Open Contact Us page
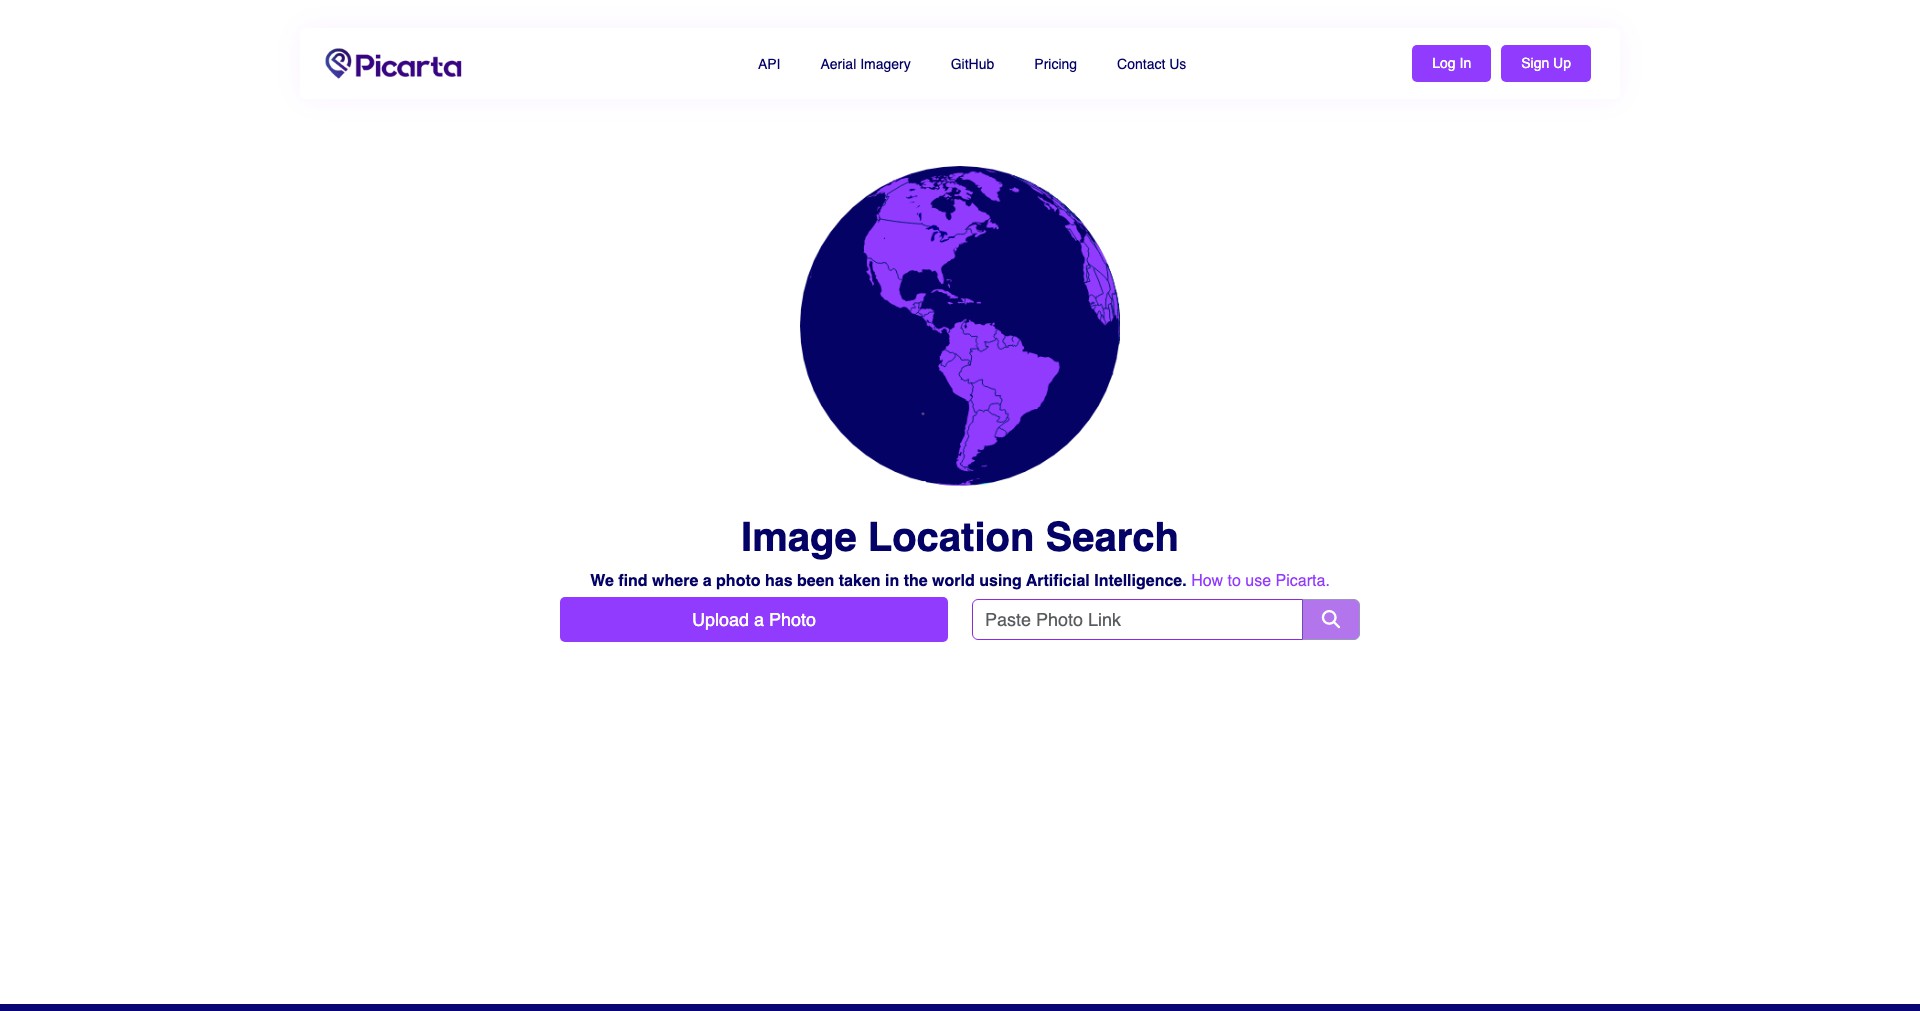Image resolution: width=1920 pixels, height=1011 pixels. pos(1151,64)
